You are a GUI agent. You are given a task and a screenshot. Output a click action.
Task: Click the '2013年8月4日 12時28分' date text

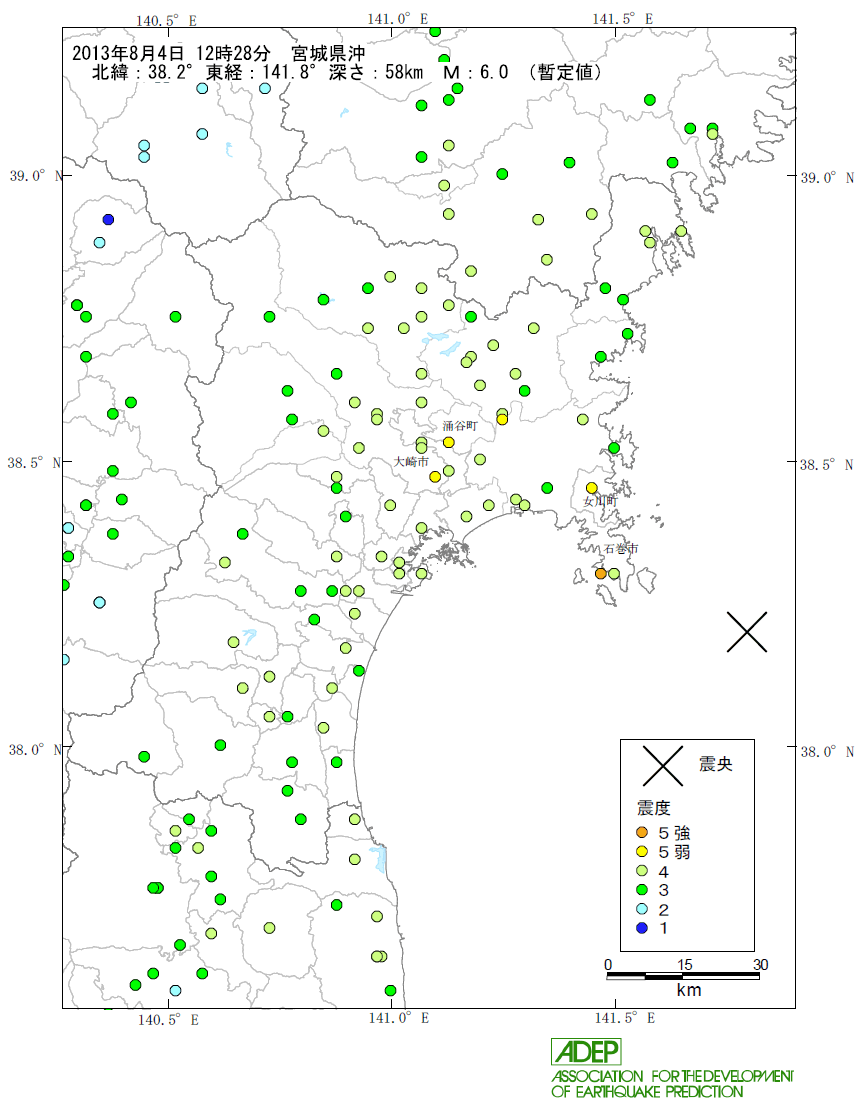click(x=171, y=53)
